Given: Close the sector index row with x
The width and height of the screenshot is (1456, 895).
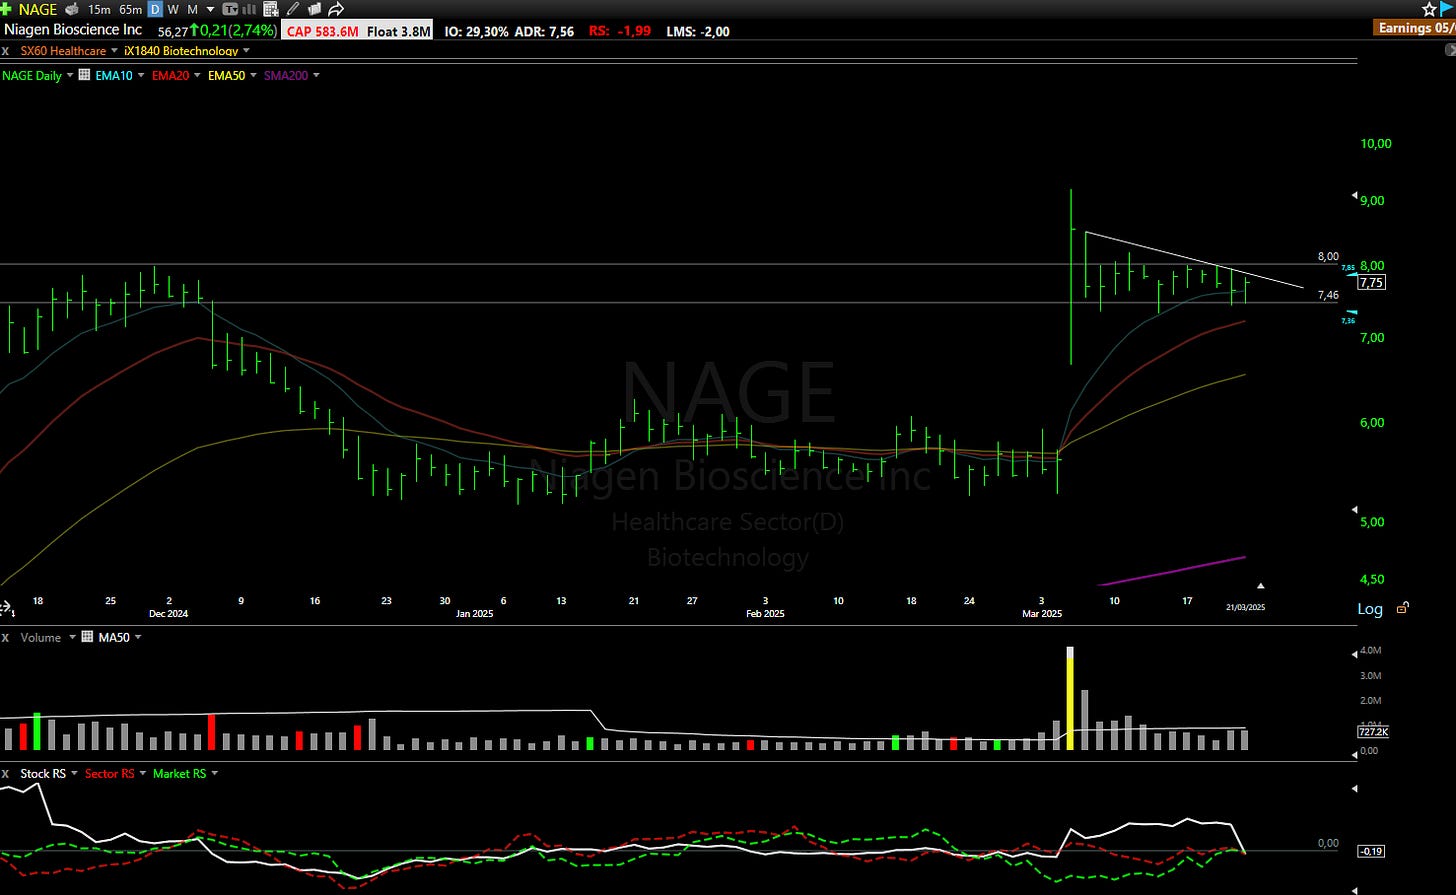Looking at the screenshot, I should (x=6, y=51).
